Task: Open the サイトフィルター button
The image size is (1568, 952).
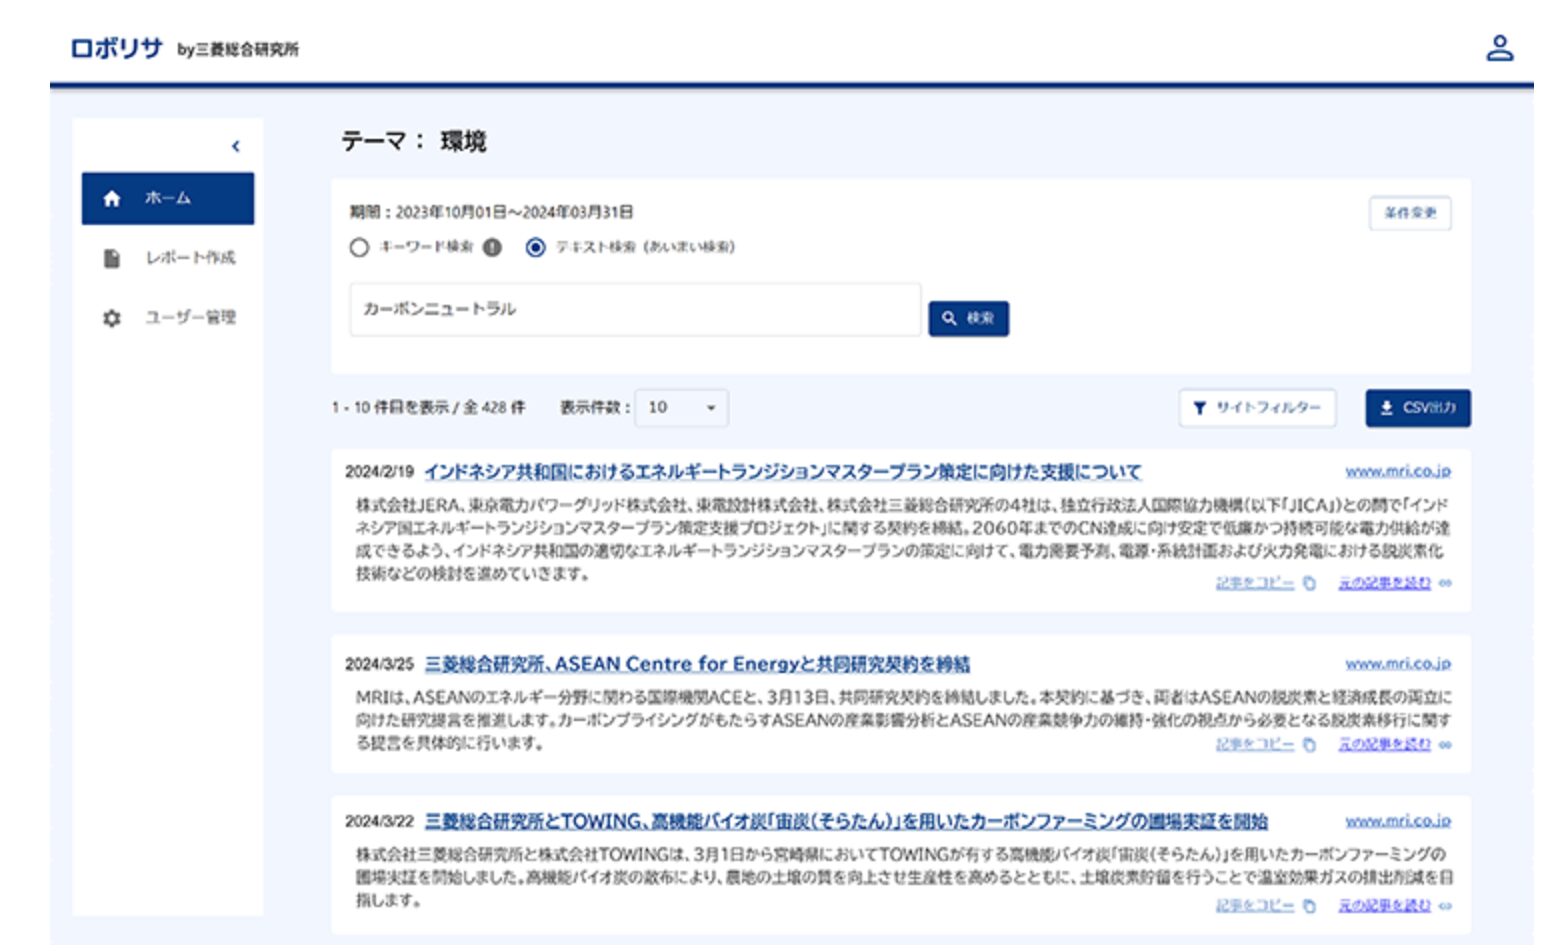Action: pyautogui.click(x=1257, y=408)
